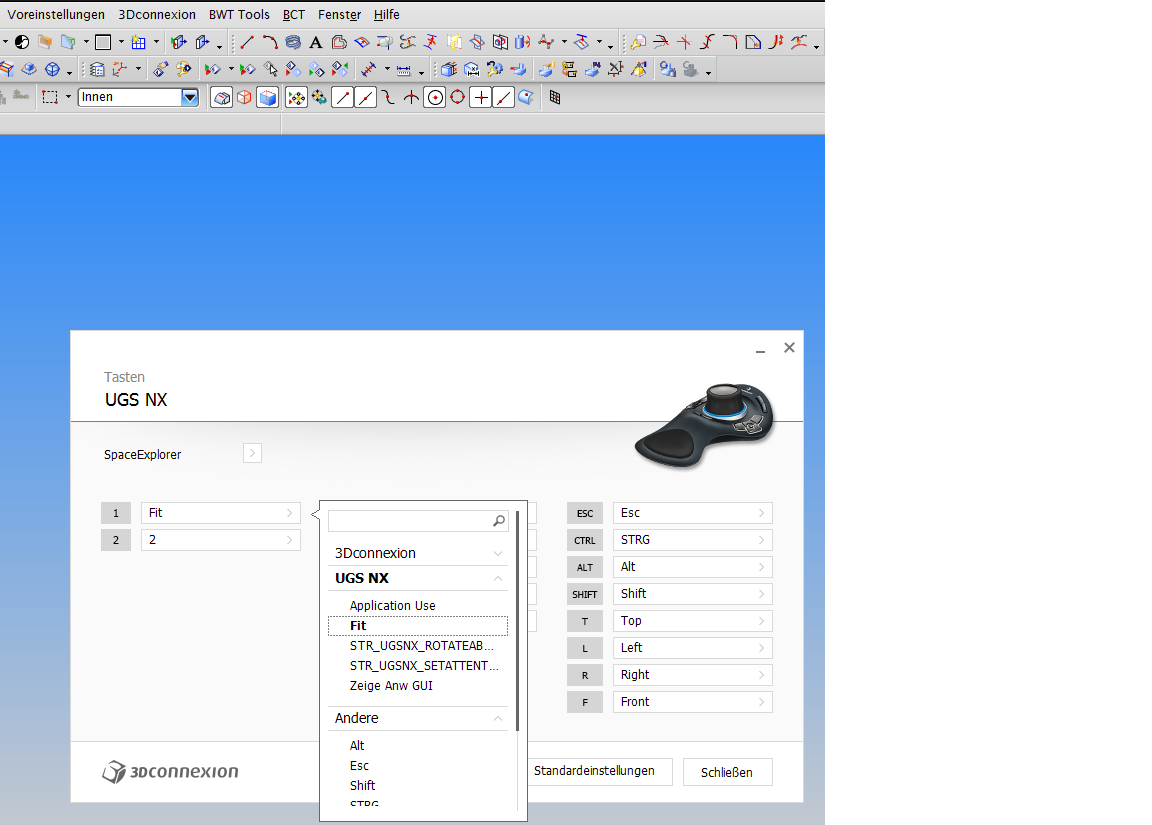Click the black-white contrast circle icon
Image resolution: width=1152 pixels, height=825 pixels.
click(x=22, y=43)
